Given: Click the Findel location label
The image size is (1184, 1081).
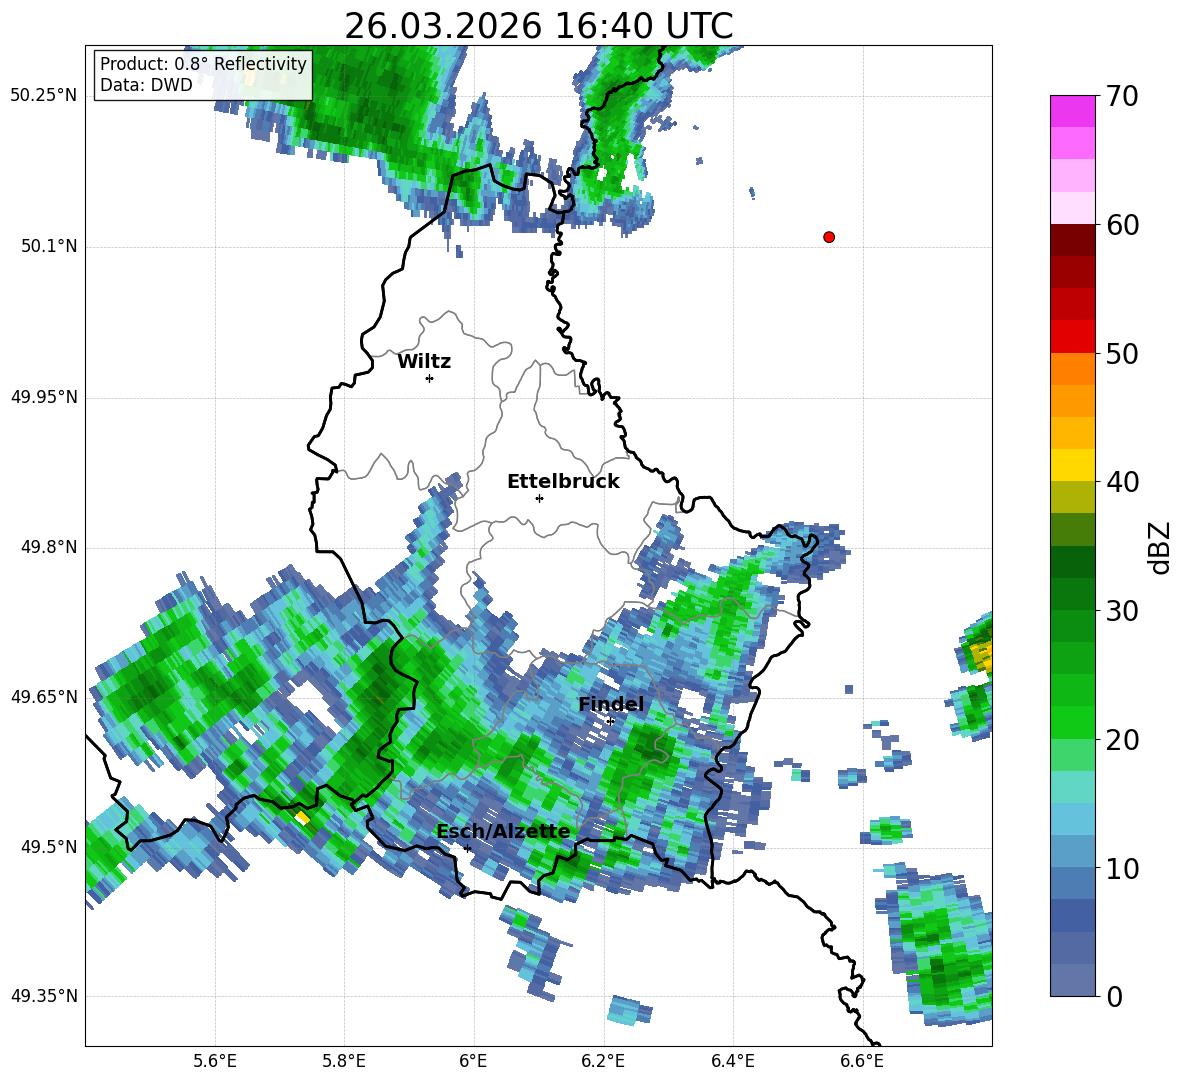Looking at the screenshot, I should tap(611, 704).
